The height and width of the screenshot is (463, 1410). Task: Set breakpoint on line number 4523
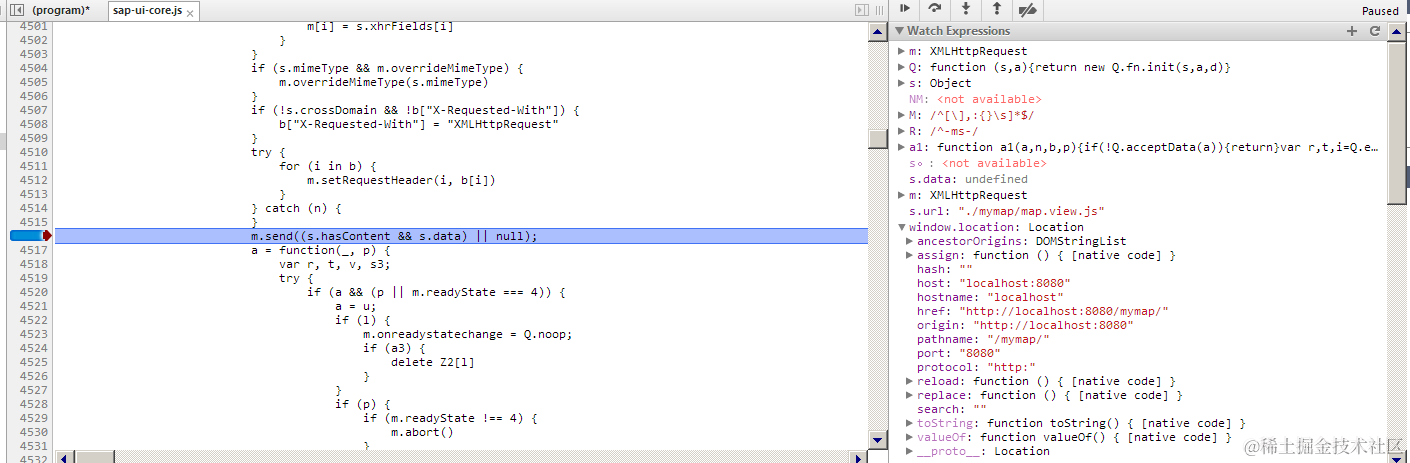click(x=32, y=334)
